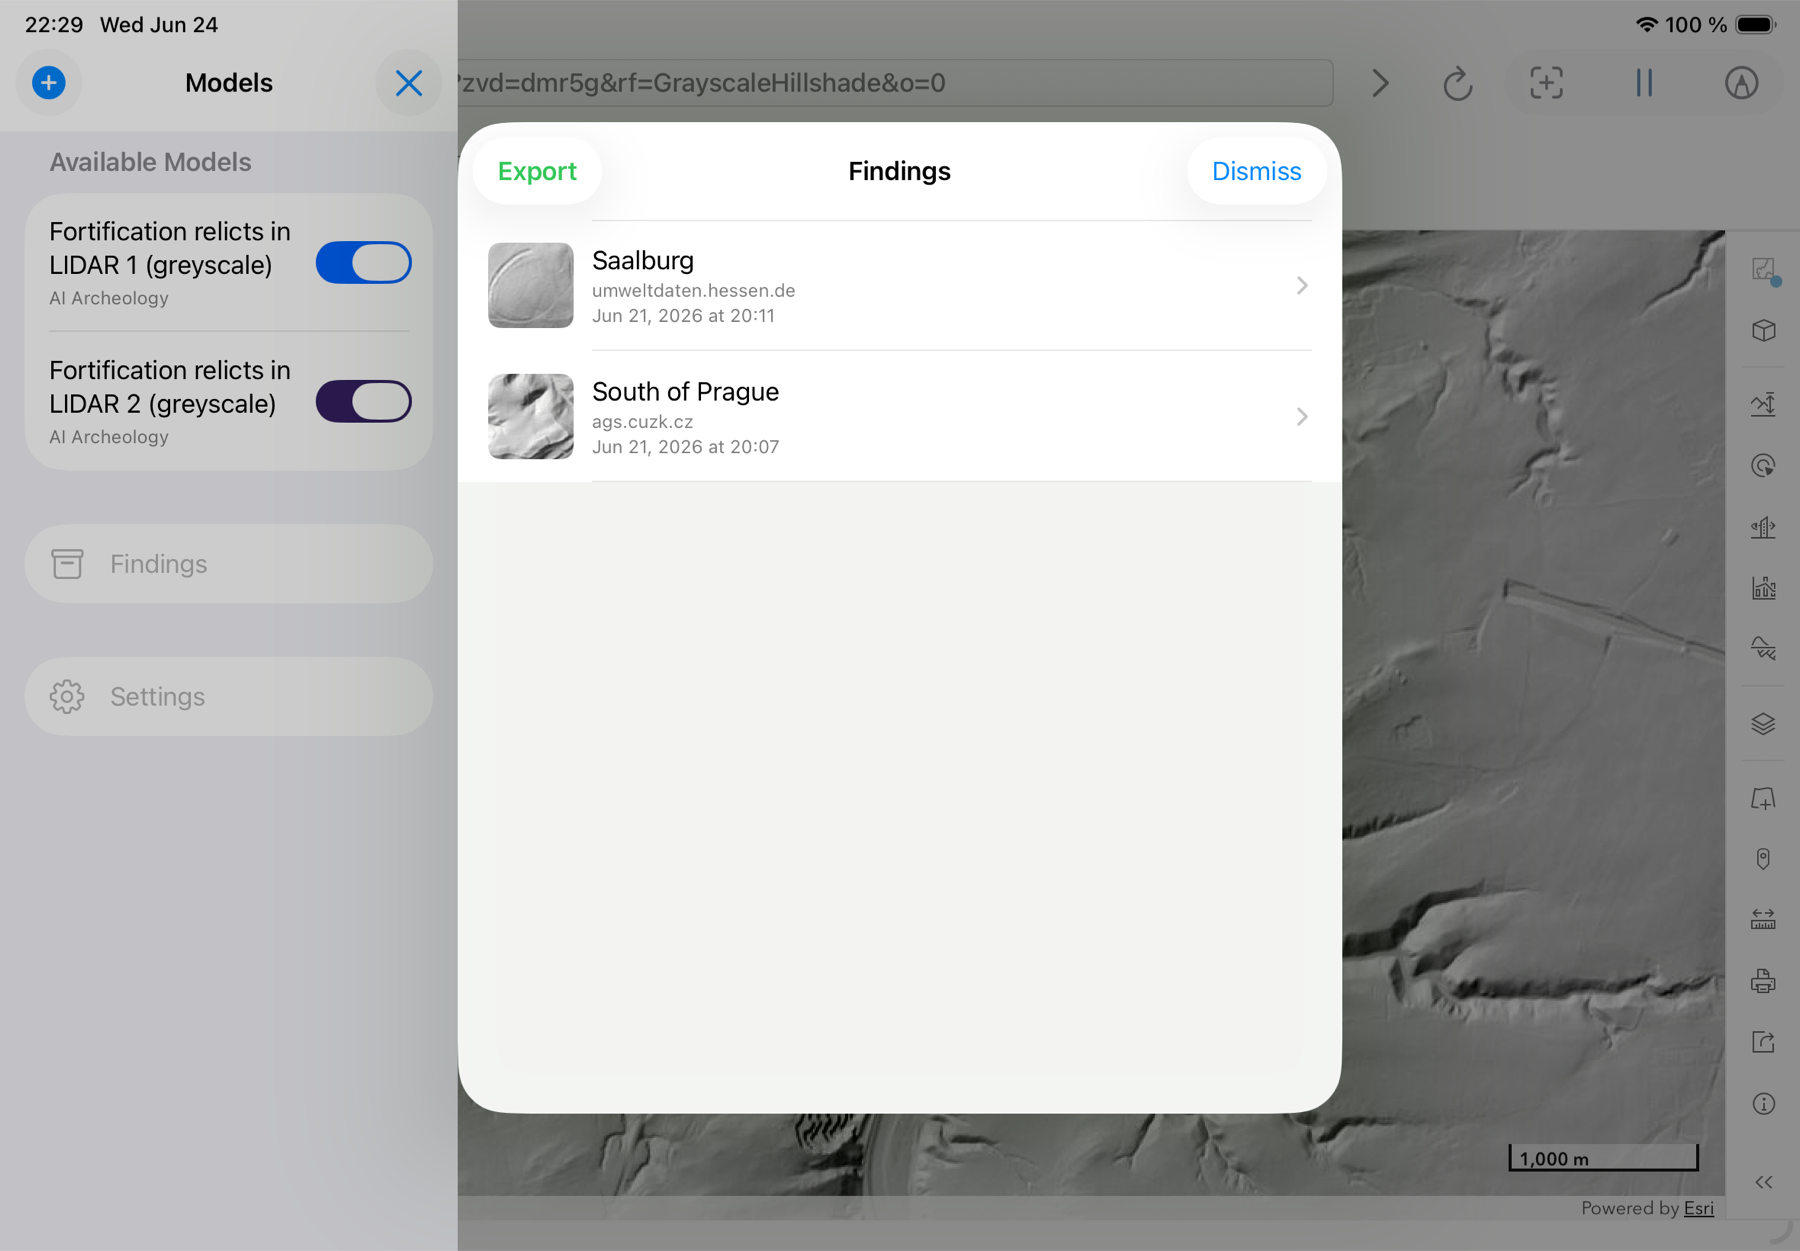Viewport: 1800px width, 1251px height.
Task: Tap the Wi-Fi status indicator
Action: click(x=1646, y=24)
